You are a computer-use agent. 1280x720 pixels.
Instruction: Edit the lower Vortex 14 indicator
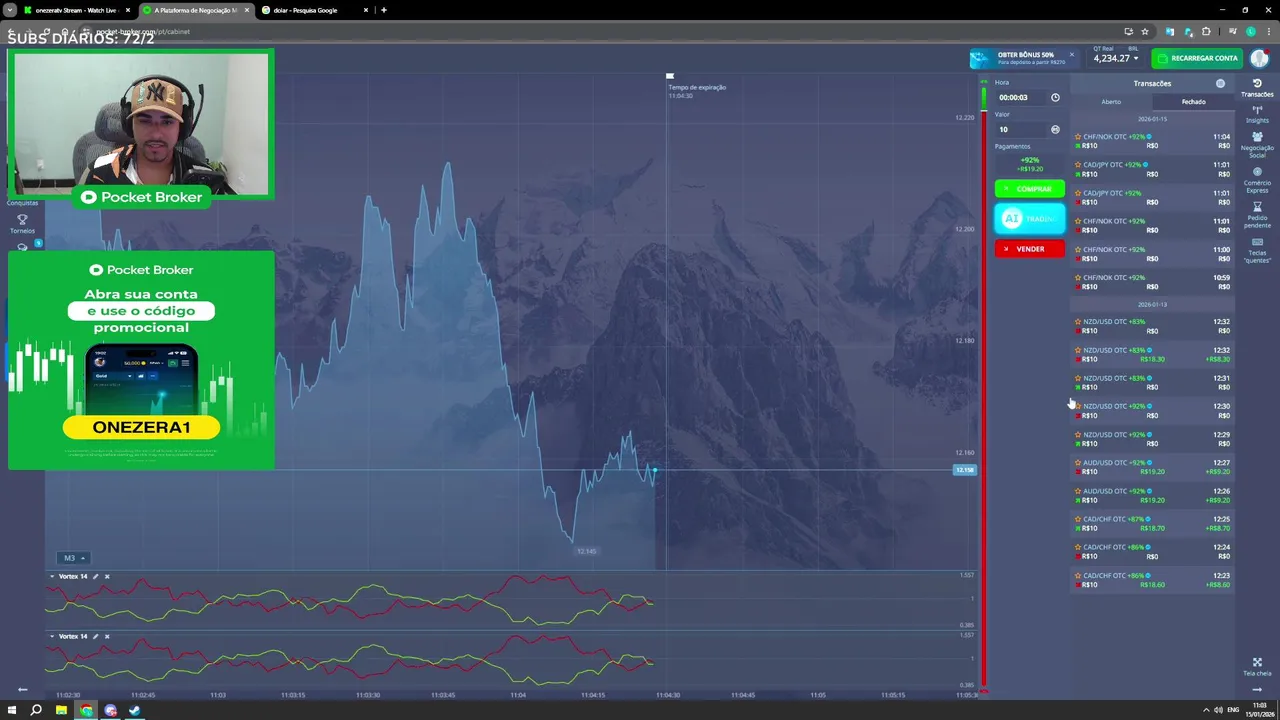[96, 636]
